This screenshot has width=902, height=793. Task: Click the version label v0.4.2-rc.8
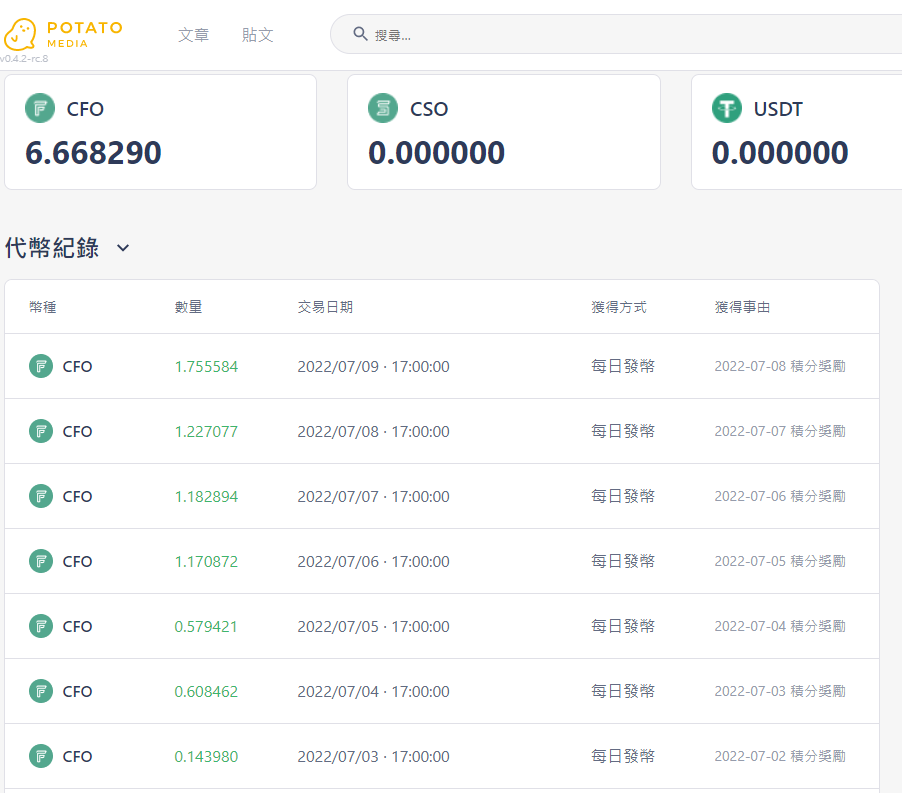(24, 59)
